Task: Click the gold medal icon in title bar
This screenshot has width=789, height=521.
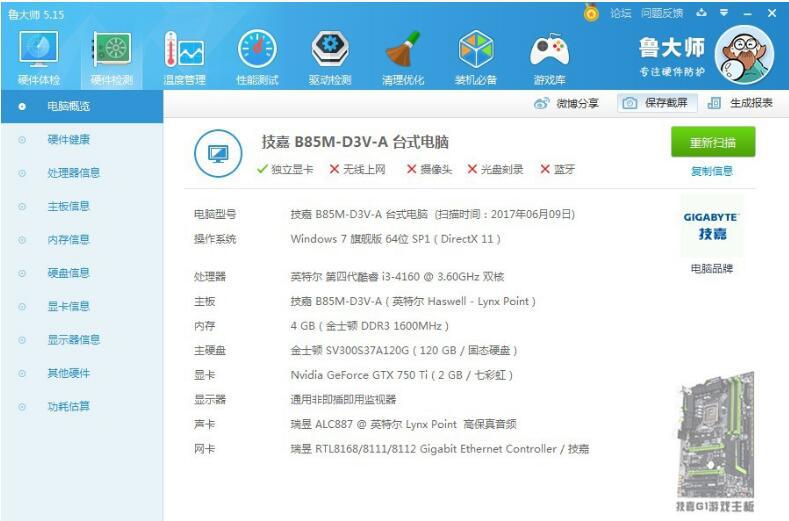Action: click(591, 13)
